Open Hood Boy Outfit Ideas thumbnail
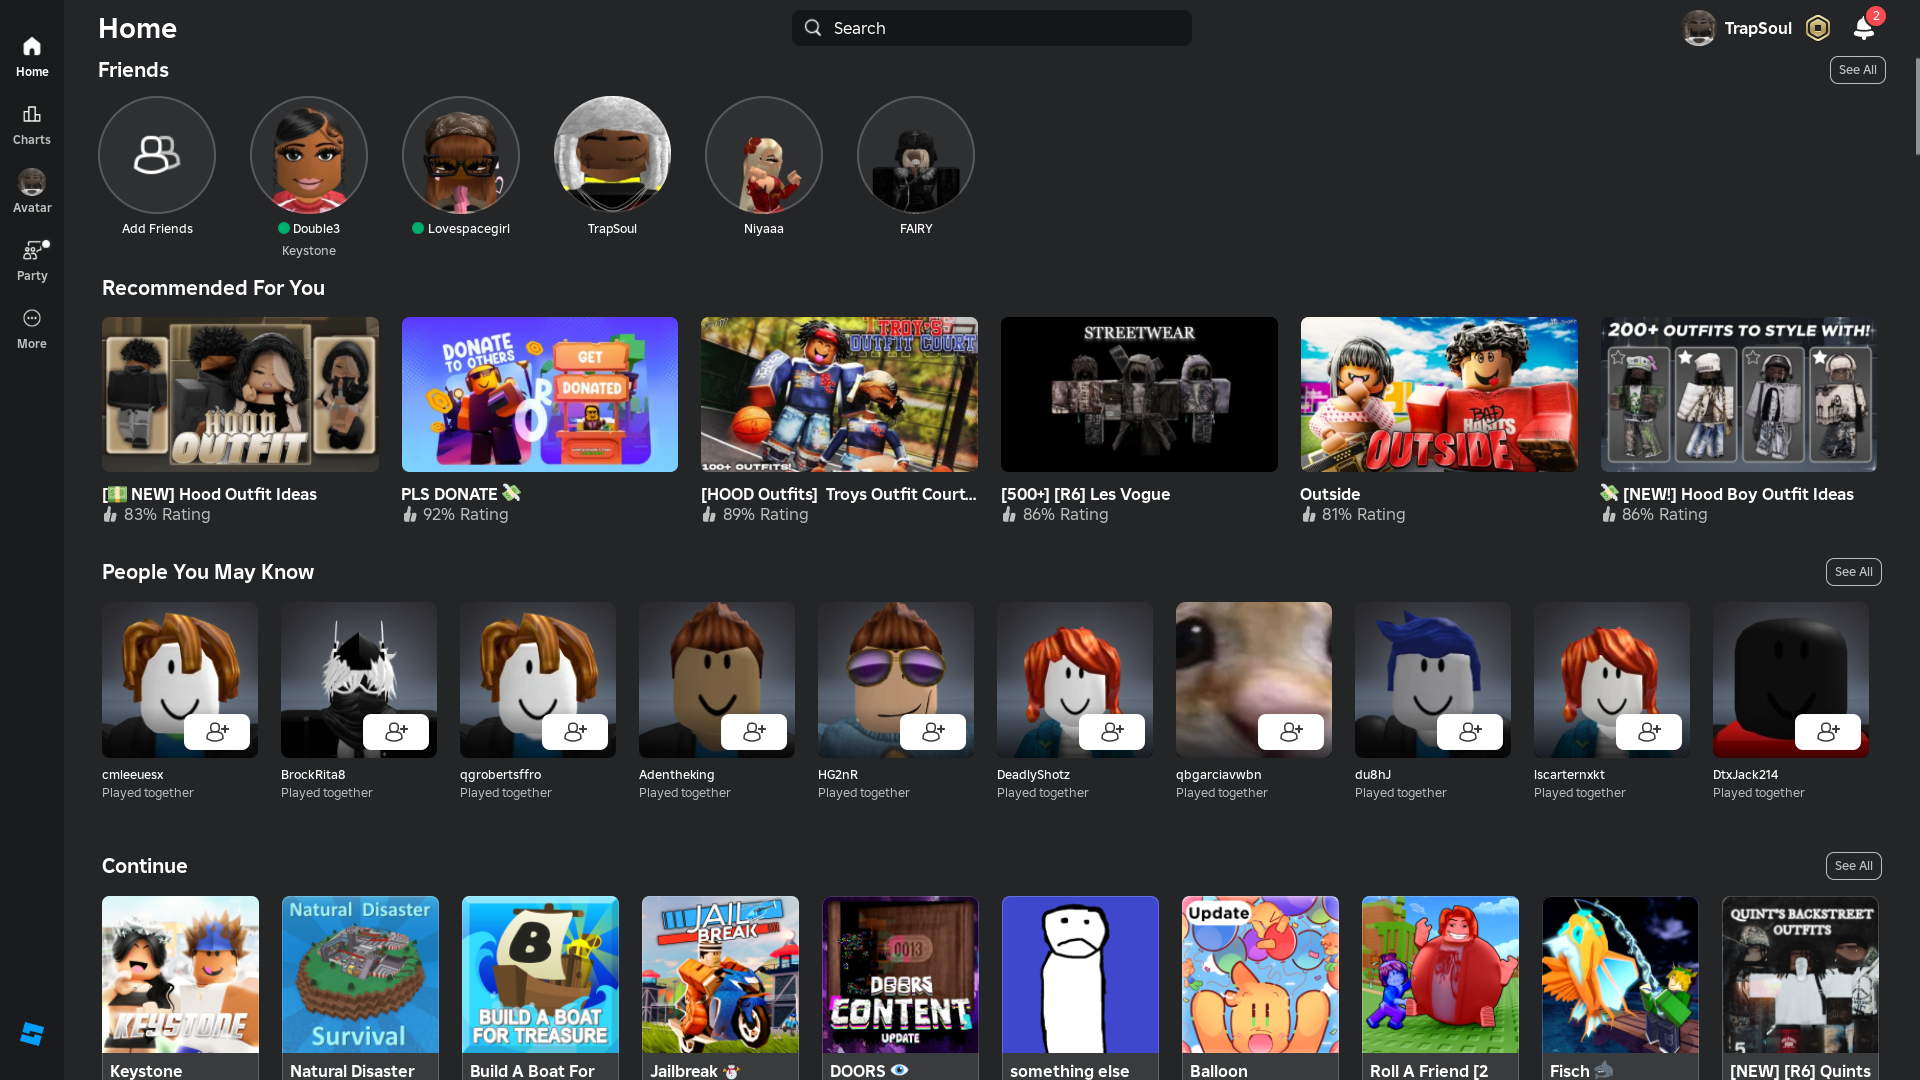 click(x=1739, y=394)
